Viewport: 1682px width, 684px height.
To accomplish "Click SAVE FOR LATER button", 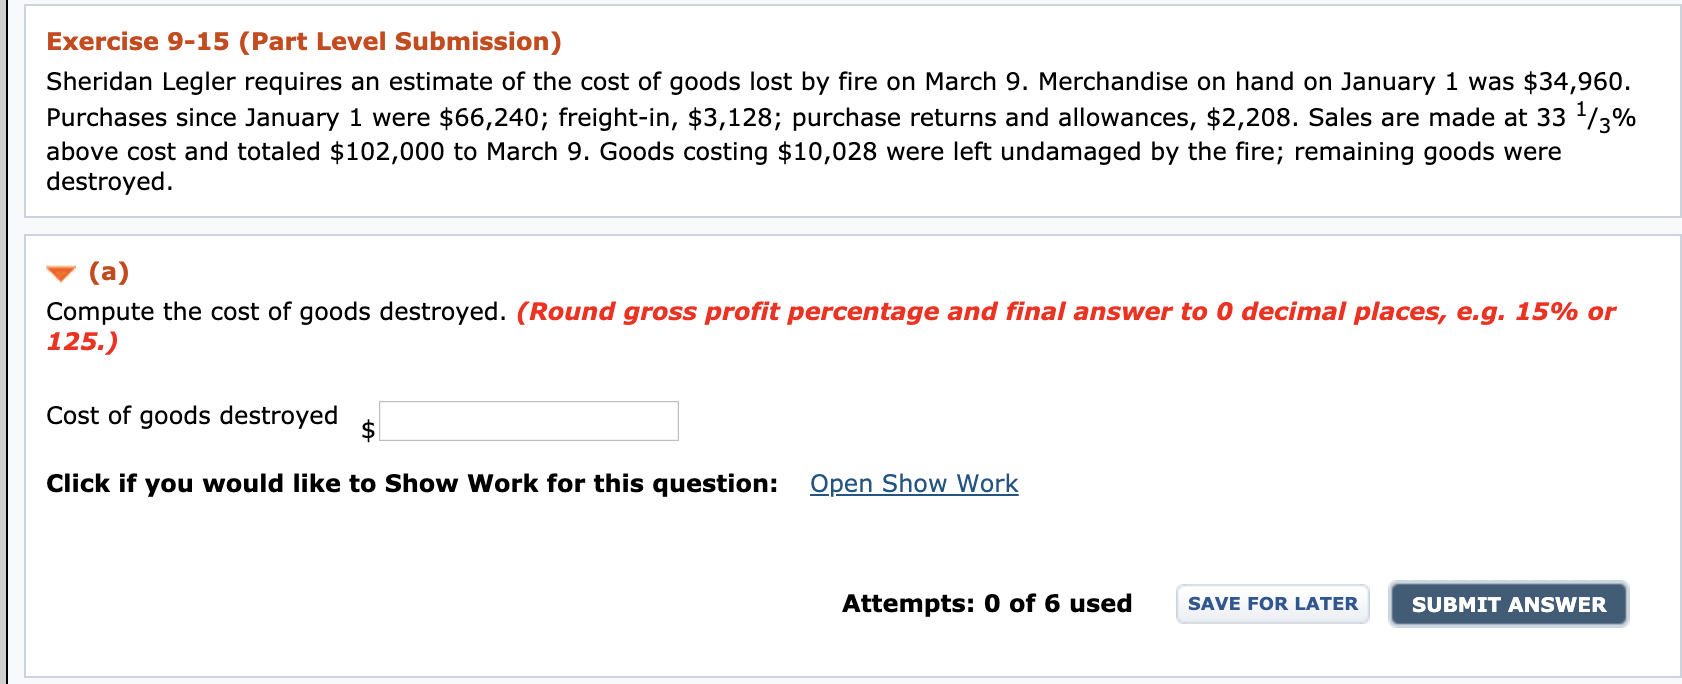I will (1272, 603).
